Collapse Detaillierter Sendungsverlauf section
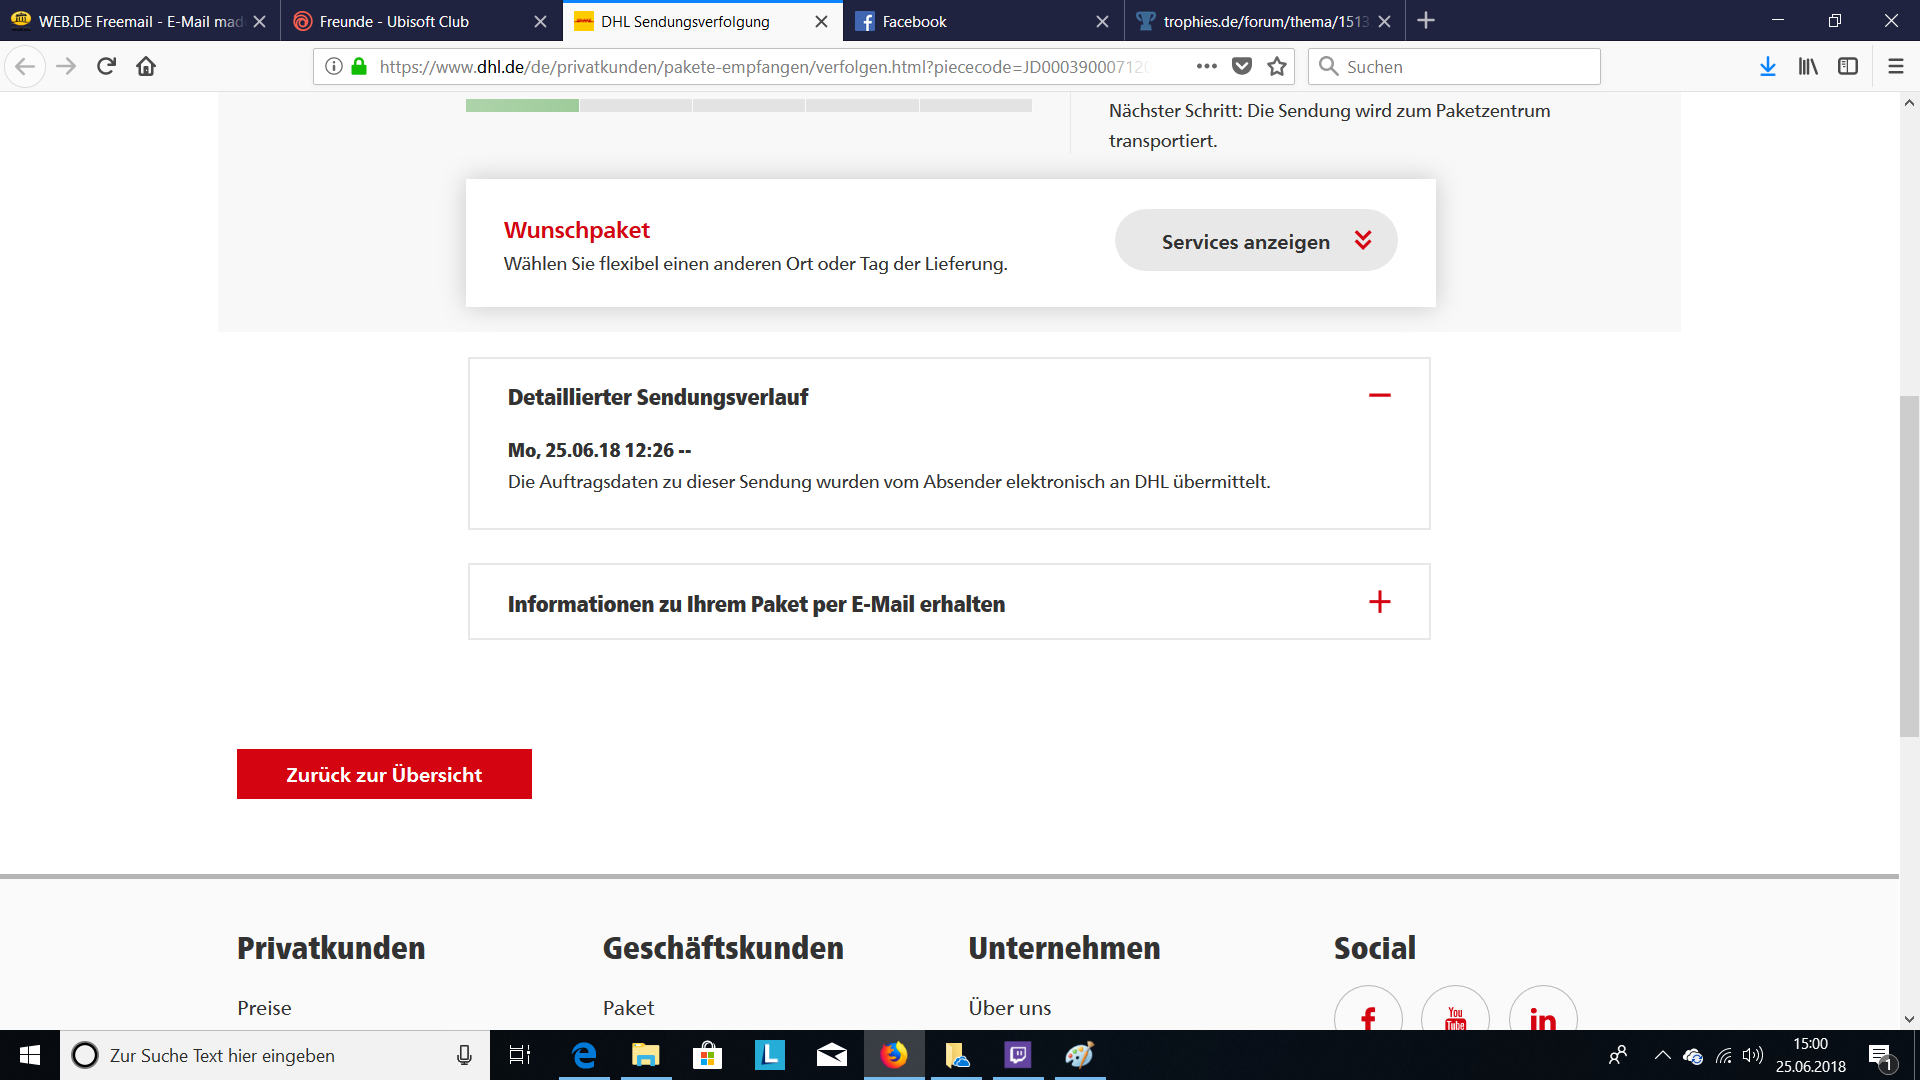 [x=1379, y=396]
